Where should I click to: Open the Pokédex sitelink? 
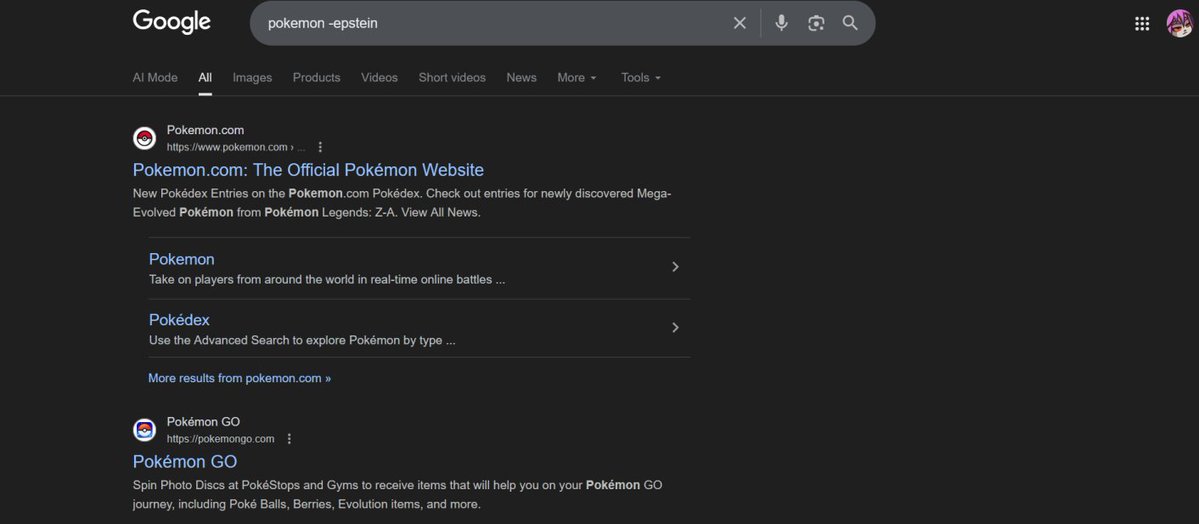click(x=179, y=320)
